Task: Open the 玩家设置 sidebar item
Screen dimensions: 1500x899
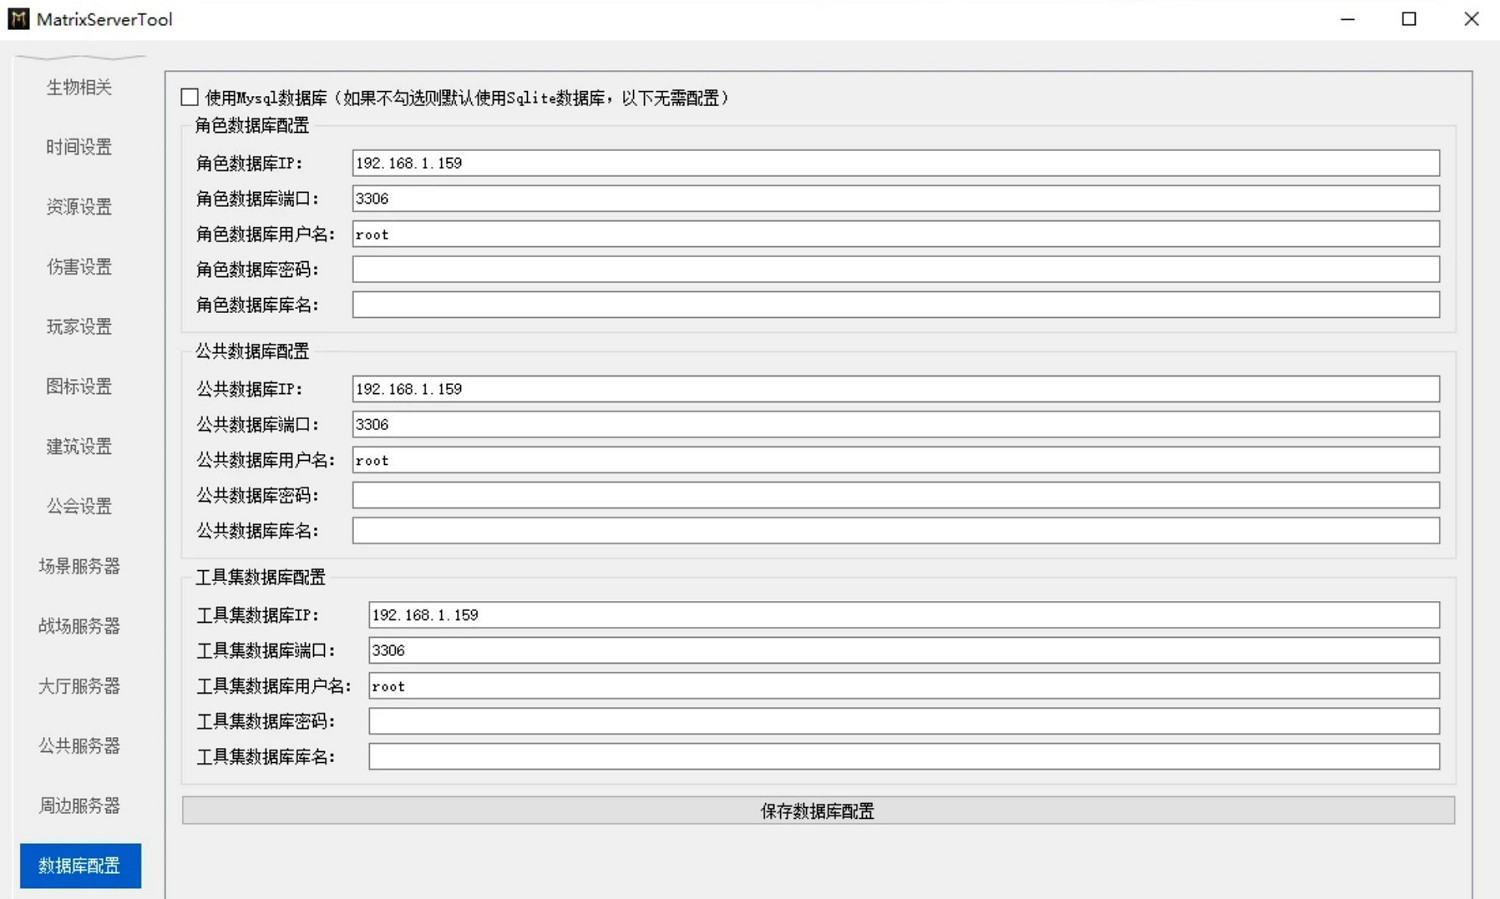Action: coord(79,327)
